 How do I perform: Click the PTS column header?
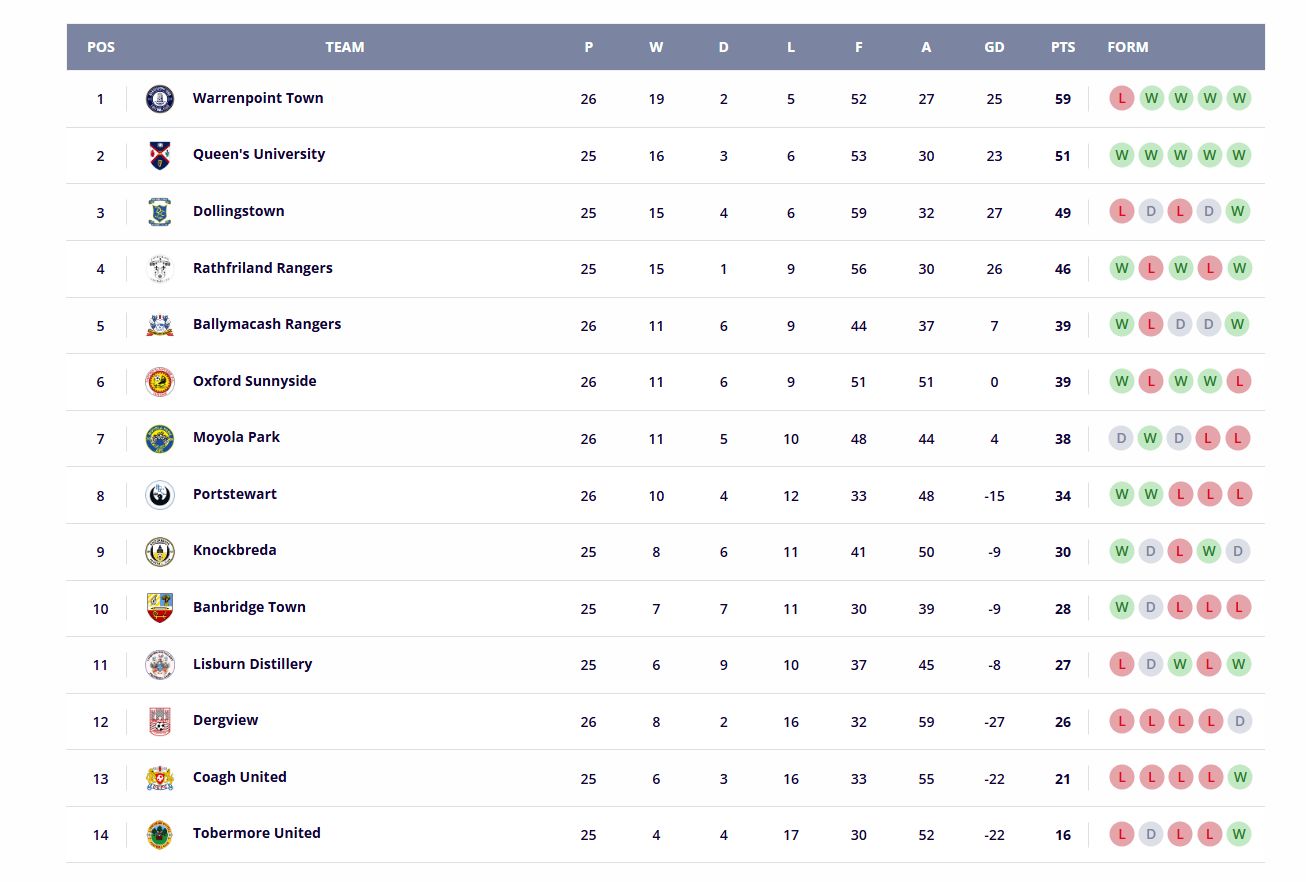point(1063,47)
